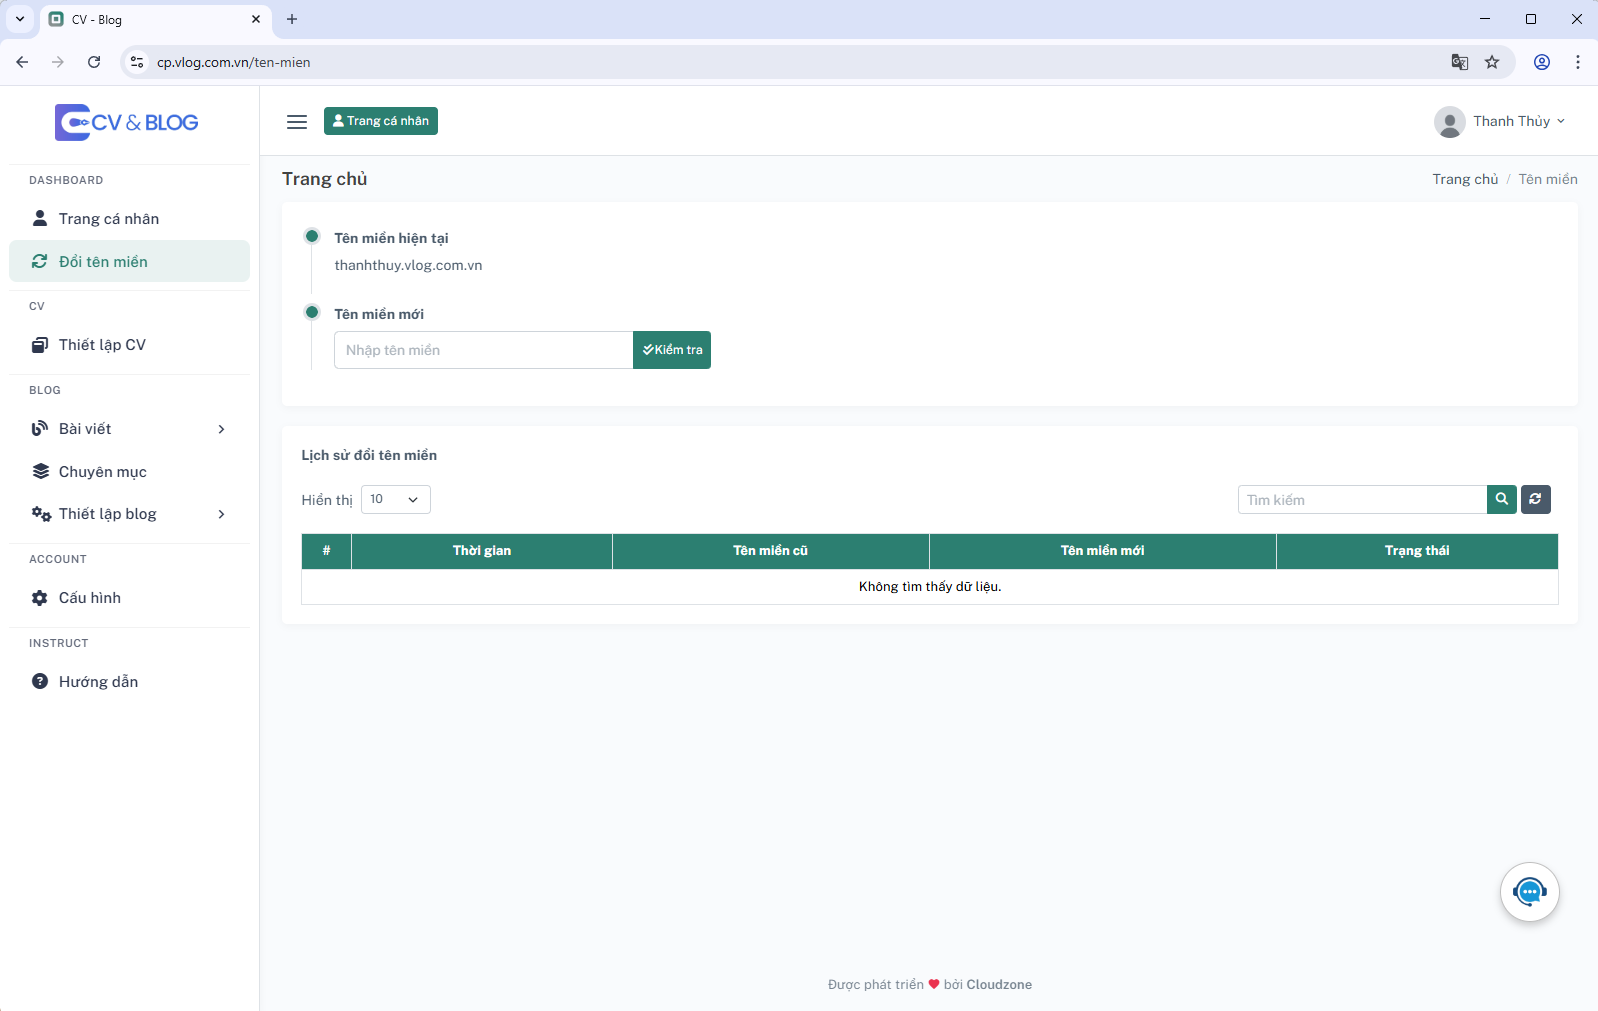This screenshot has height=1011, width=1598.
Task: Click Lịch sử đổi tên miền heading
Action: click(369, 455)
